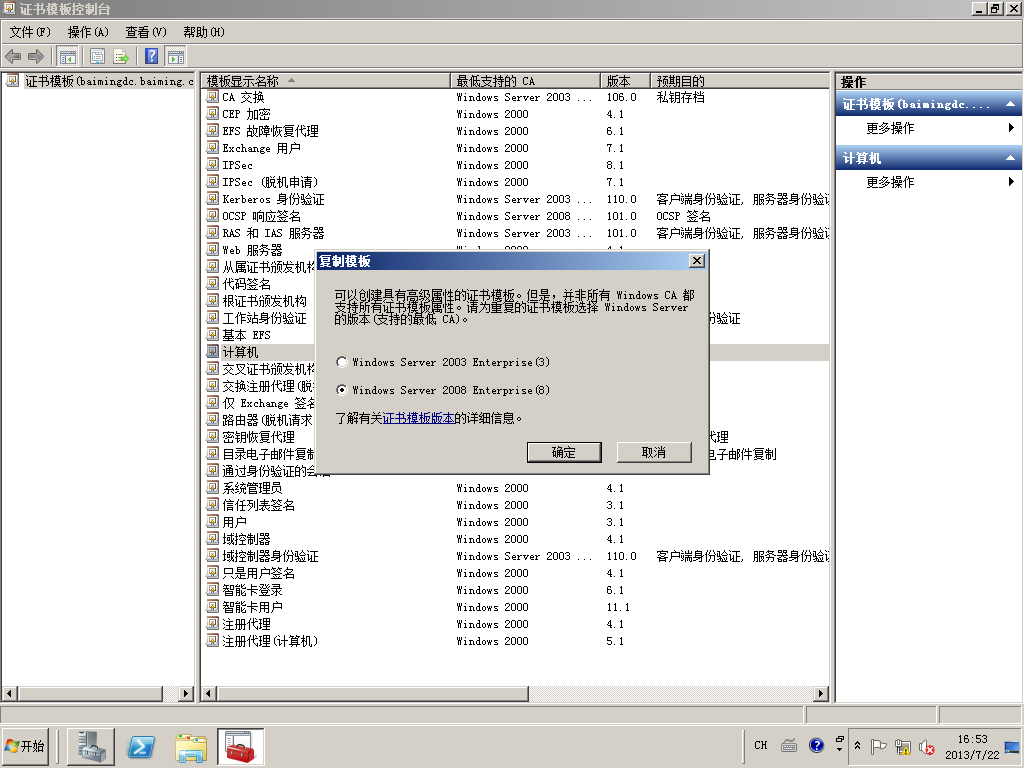1024x768 pixels.
Task: Open the 查看(V) menu
Action: (146, 32)
